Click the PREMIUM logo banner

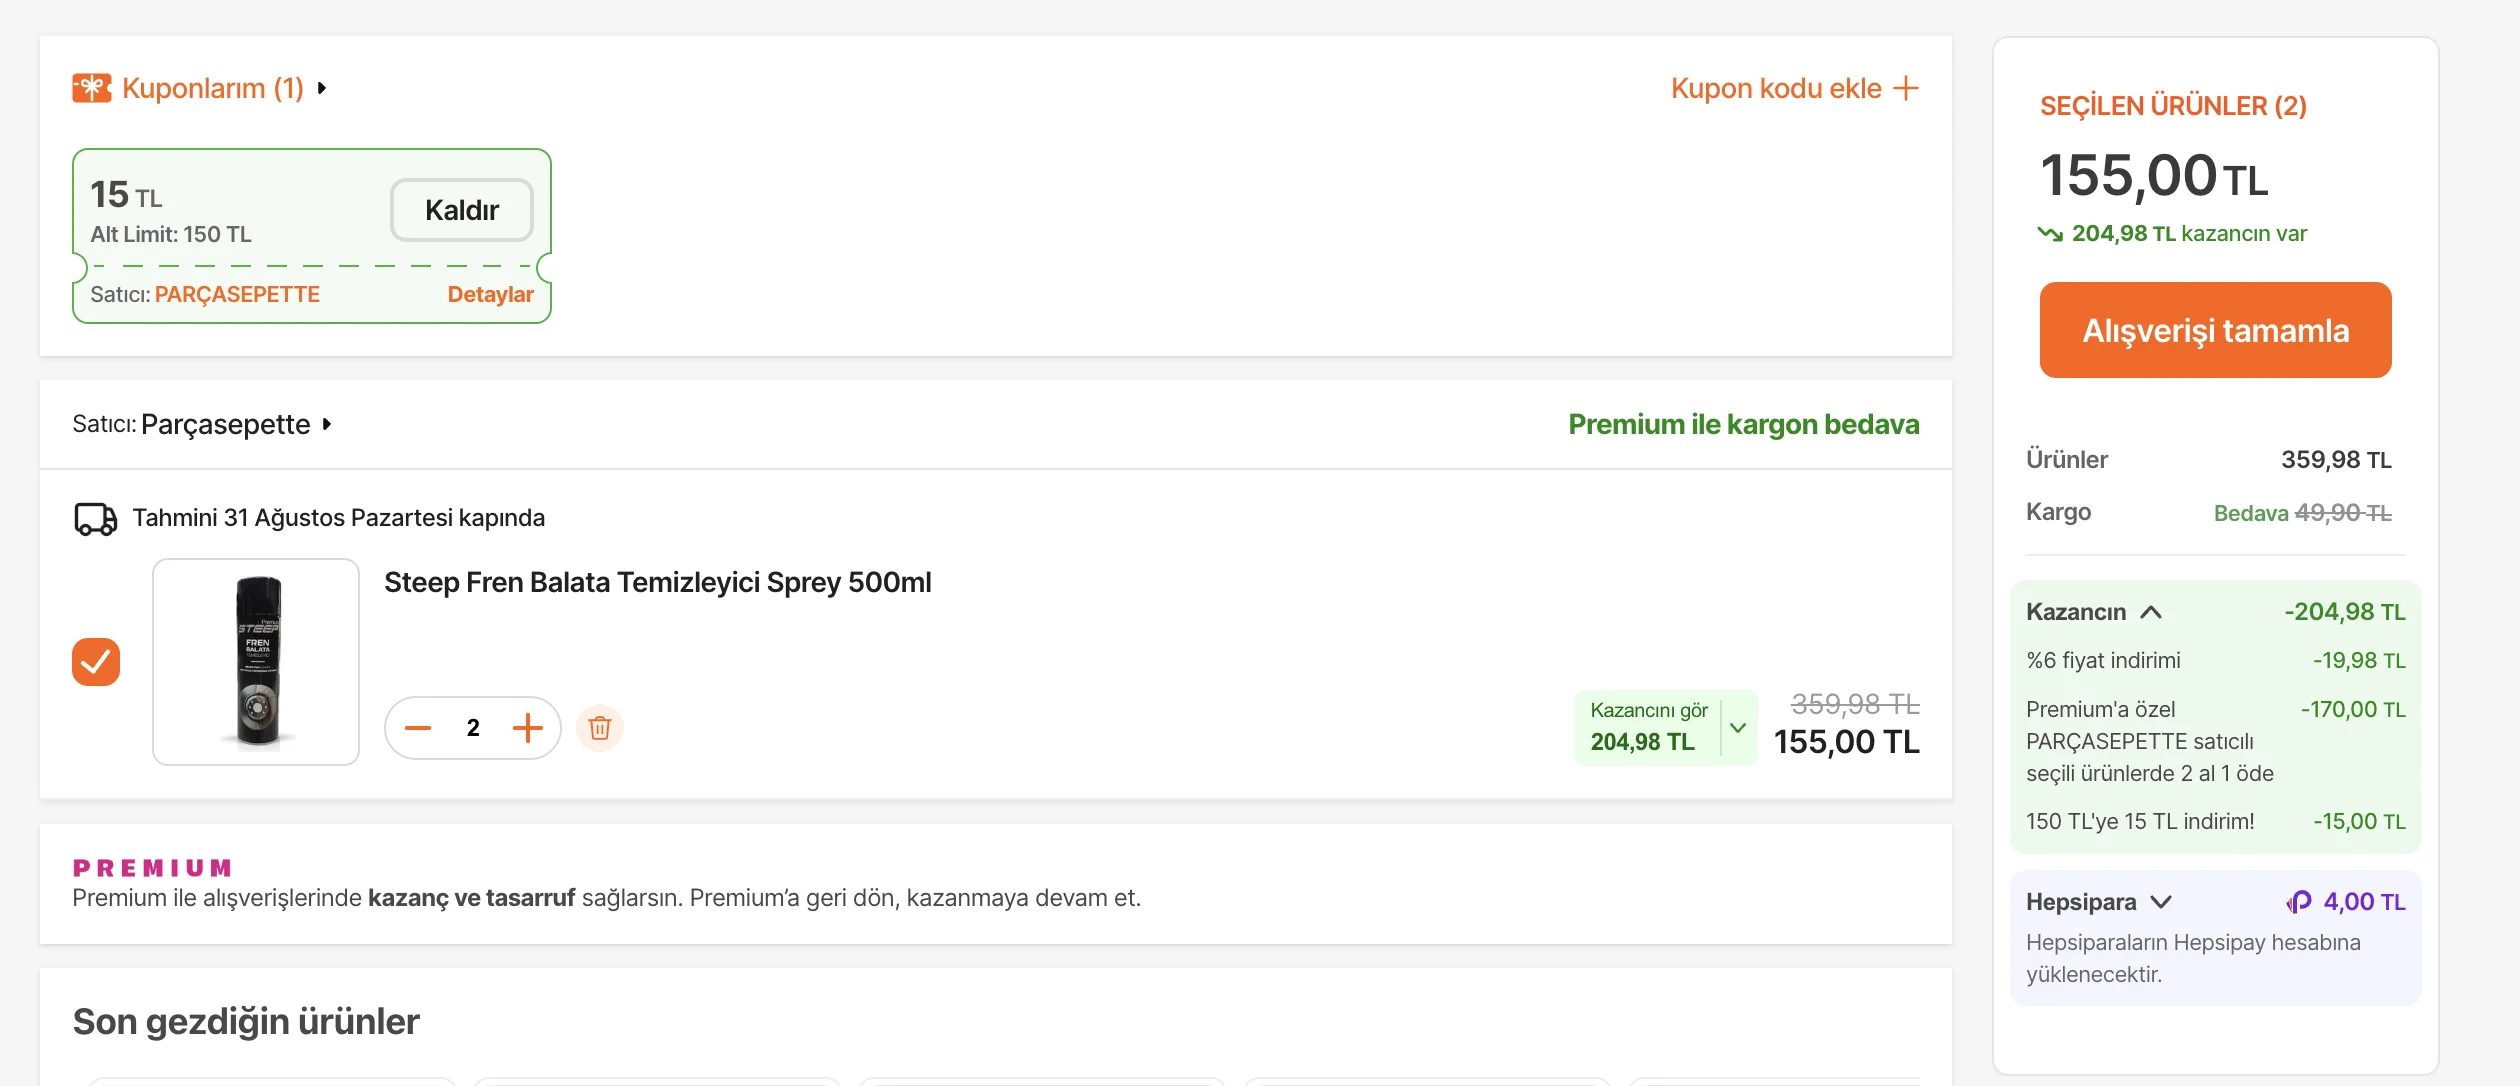click(x=152, y=867)
